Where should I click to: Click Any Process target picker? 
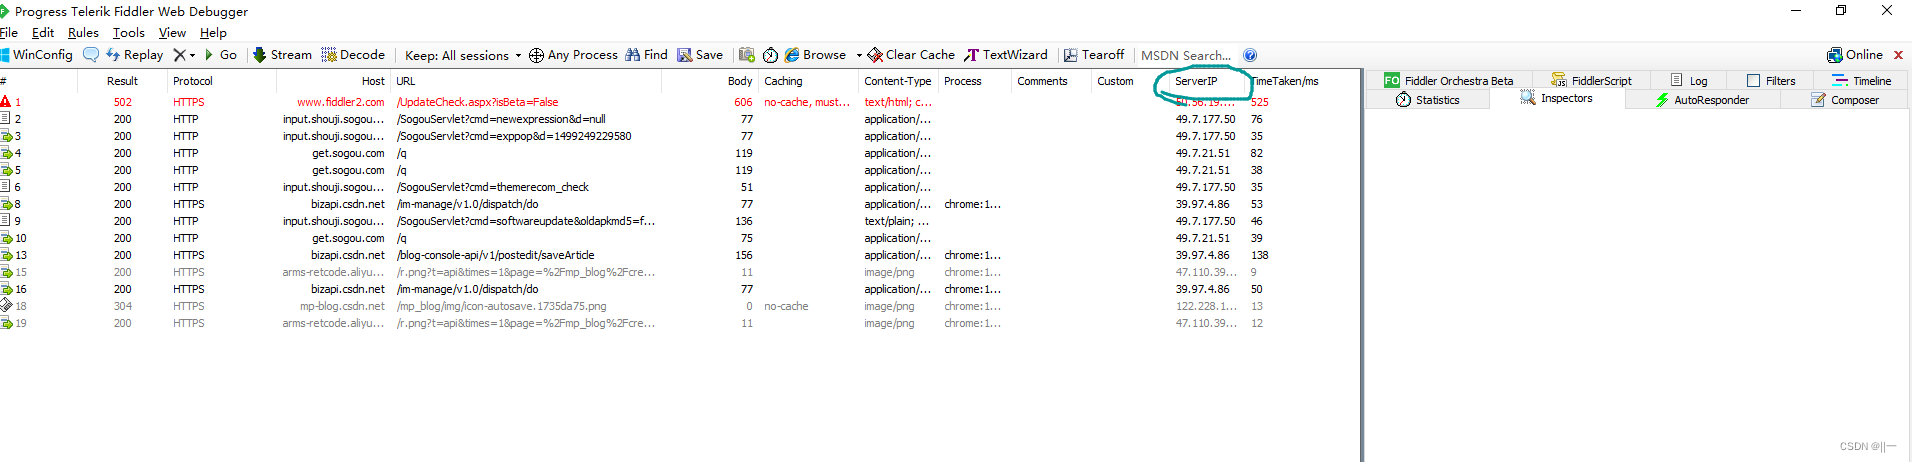pos(573,55)
